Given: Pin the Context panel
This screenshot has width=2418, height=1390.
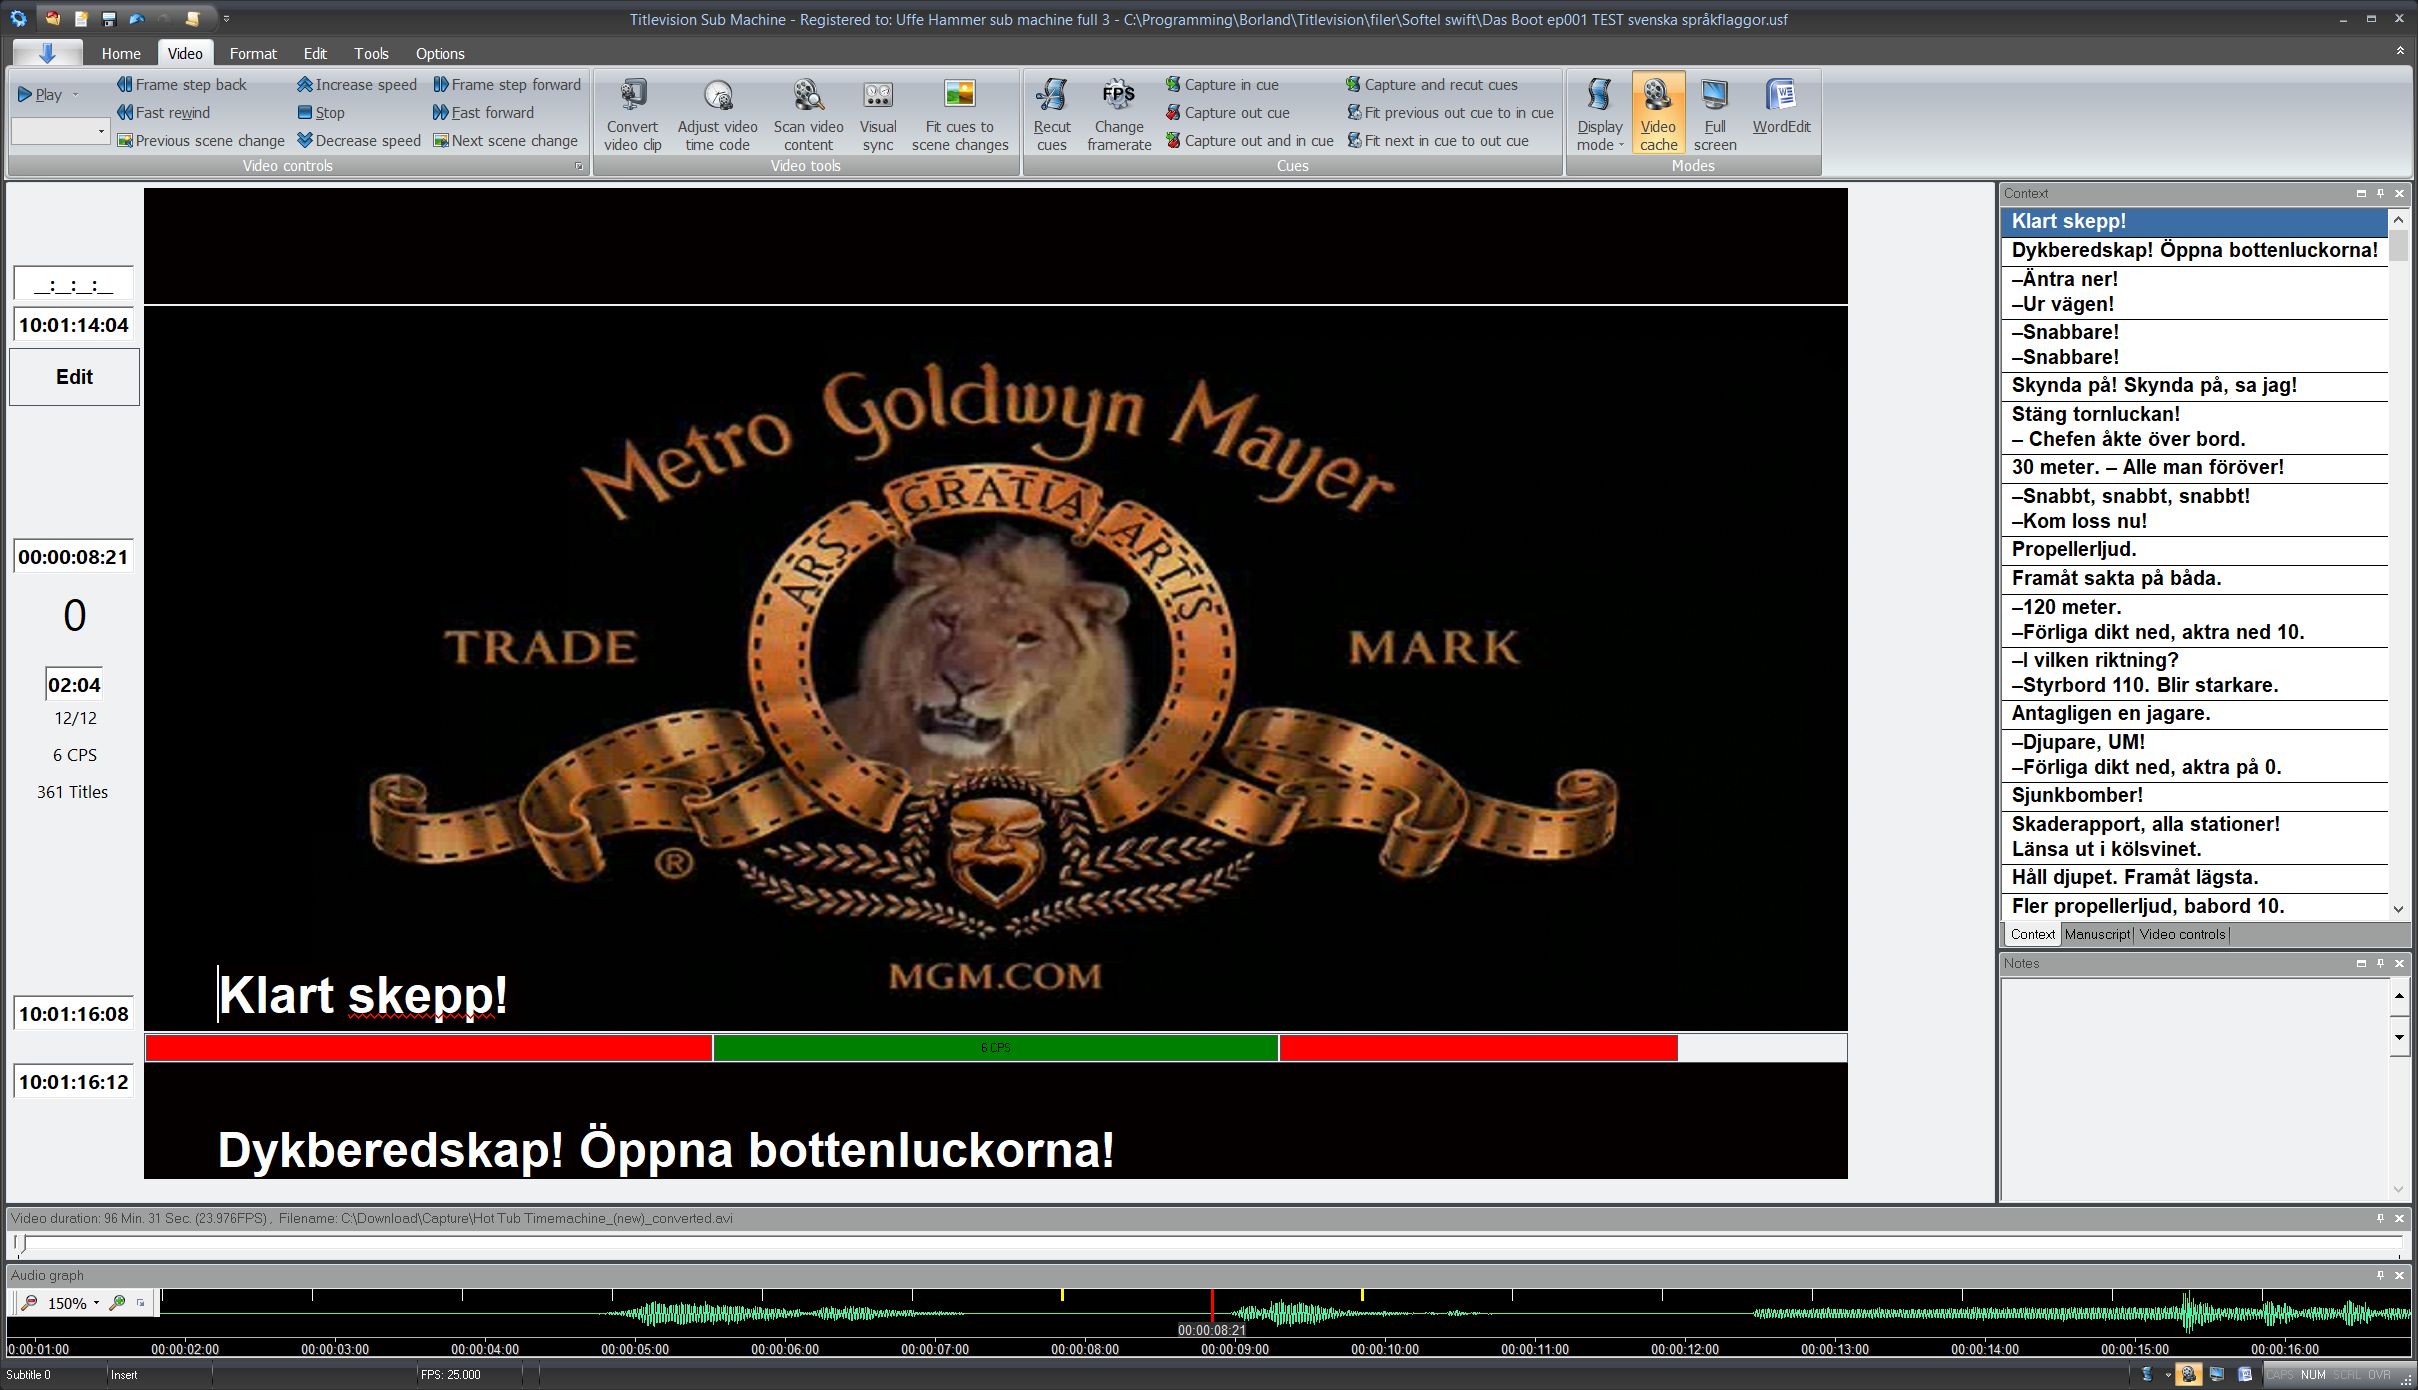Looking at the screenshot, I should [x=2380, y=193].
